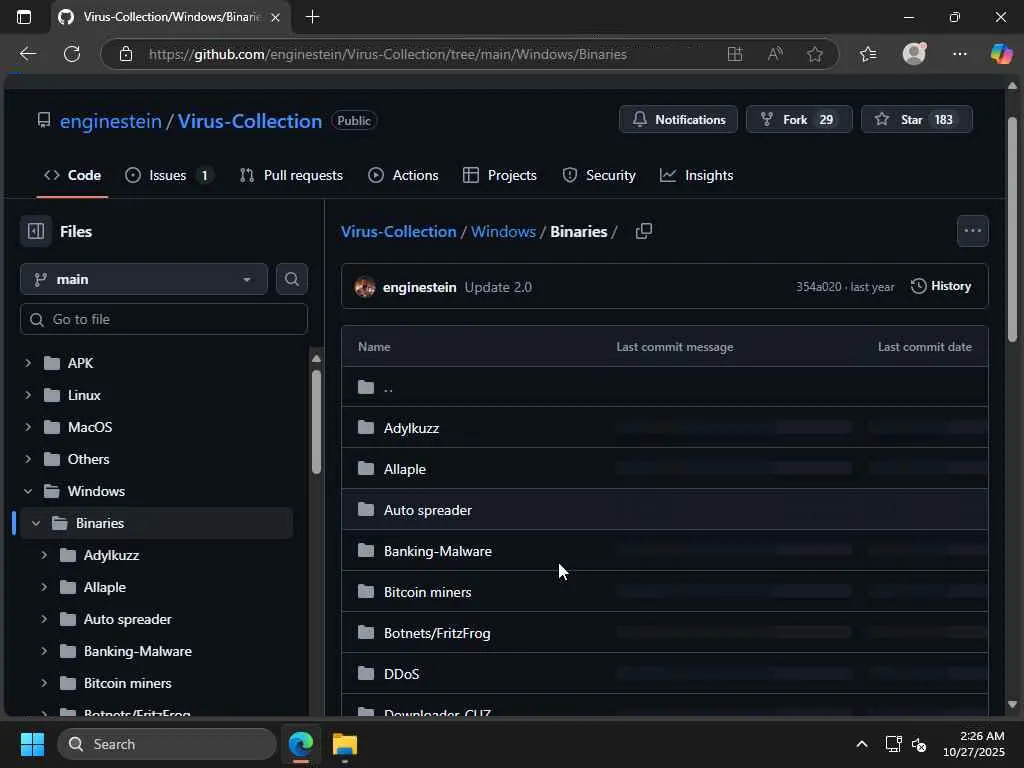Click the page vertical scrollbar thumb

tap(1012, 229)
